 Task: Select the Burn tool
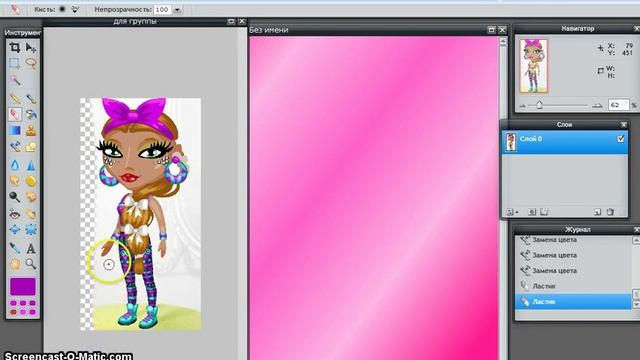pos(31,197)
